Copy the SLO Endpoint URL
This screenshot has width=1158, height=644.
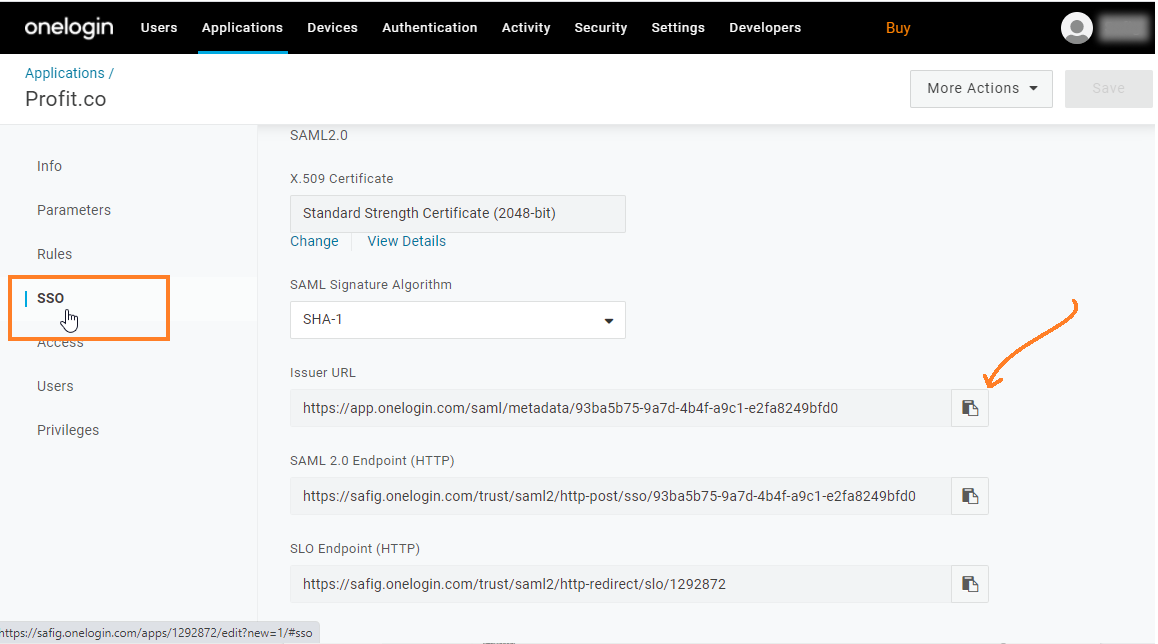click(970, 584)
